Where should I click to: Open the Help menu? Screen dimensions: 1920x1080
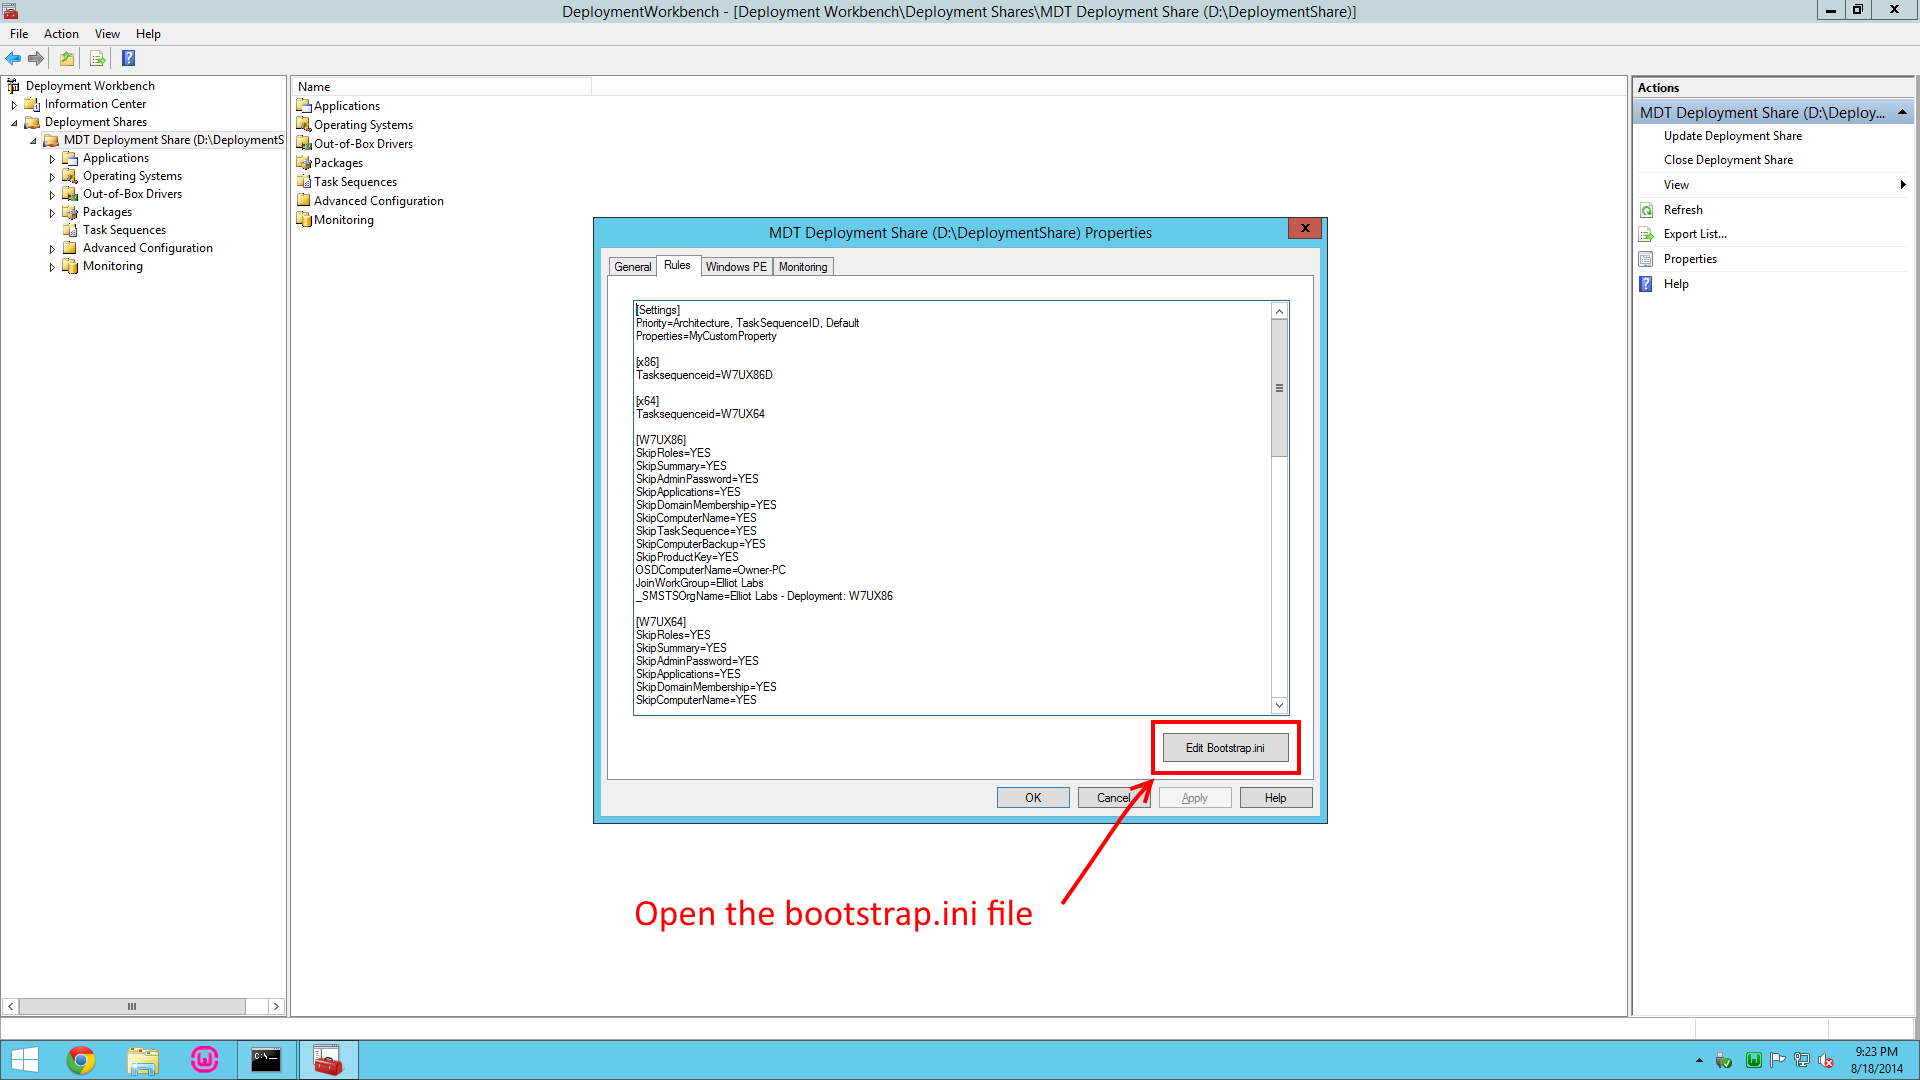[148, 34]
